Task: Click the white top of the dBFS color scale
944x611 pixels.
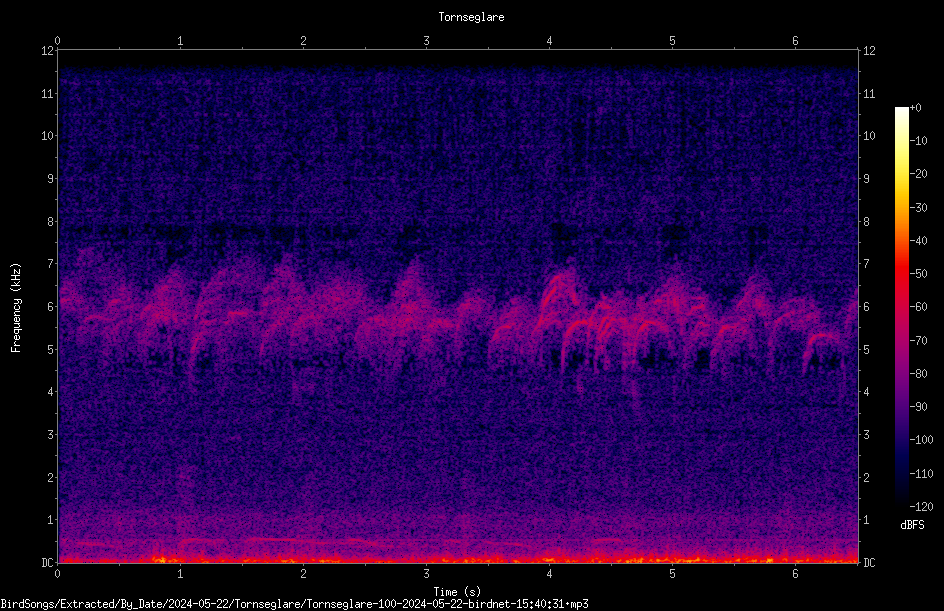Action: pyautogui.click(x=901, y=112)
